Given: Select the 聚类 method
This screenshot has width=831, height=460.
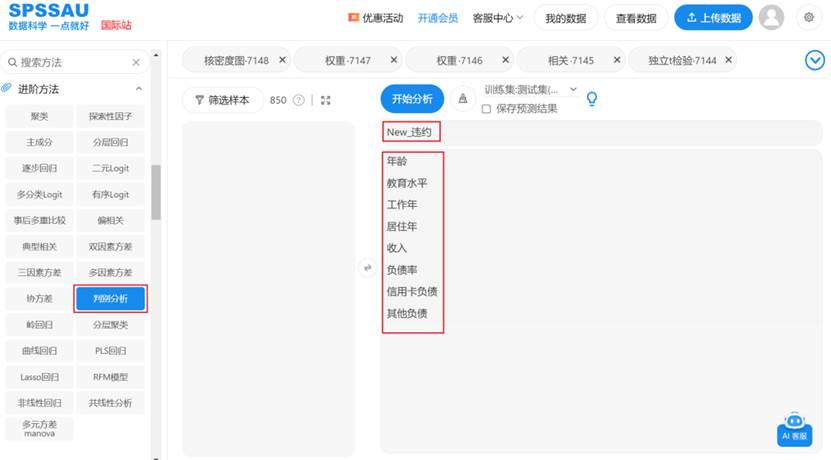Looking at the screenshot, I should pos(40,116).
